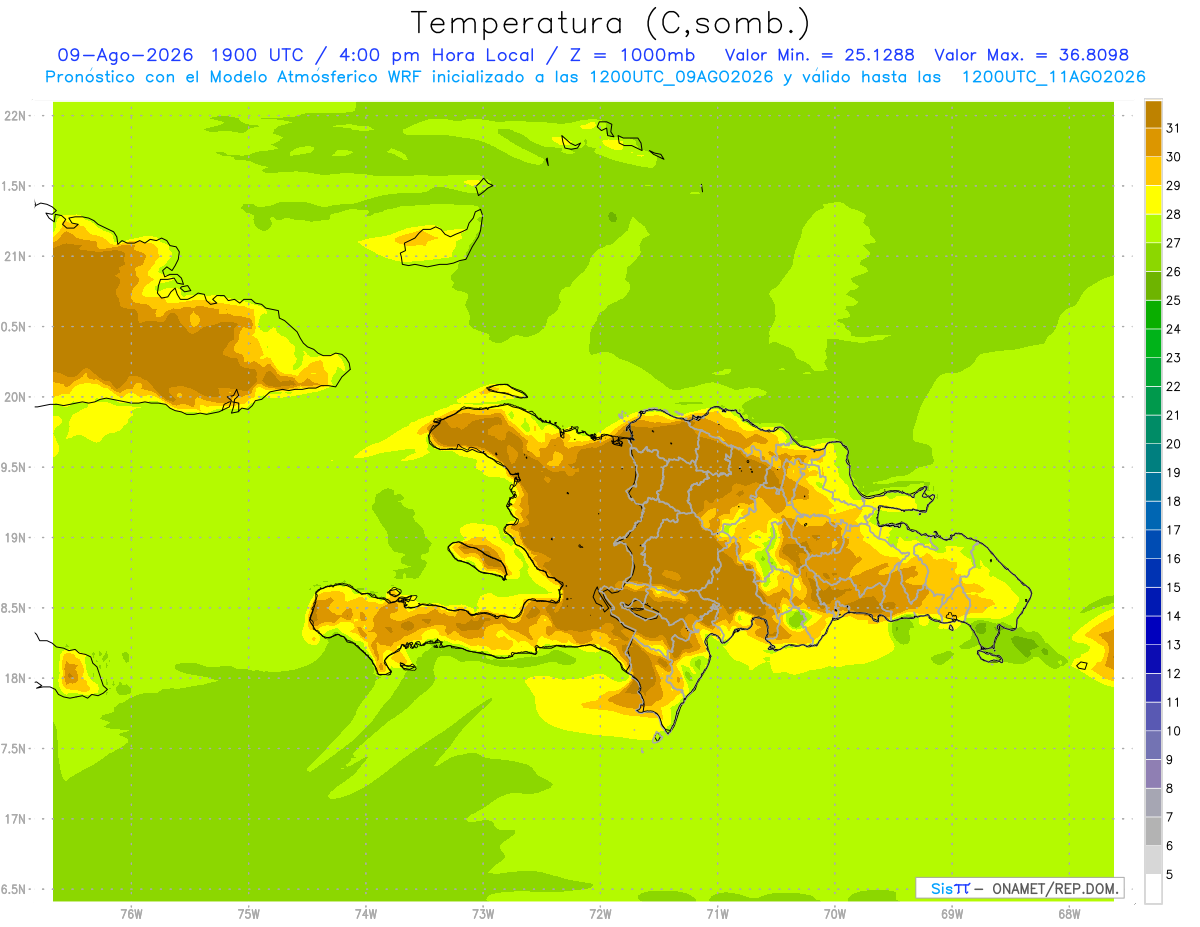Select the date text "09-Ago-2026"

tap(126, 55)
